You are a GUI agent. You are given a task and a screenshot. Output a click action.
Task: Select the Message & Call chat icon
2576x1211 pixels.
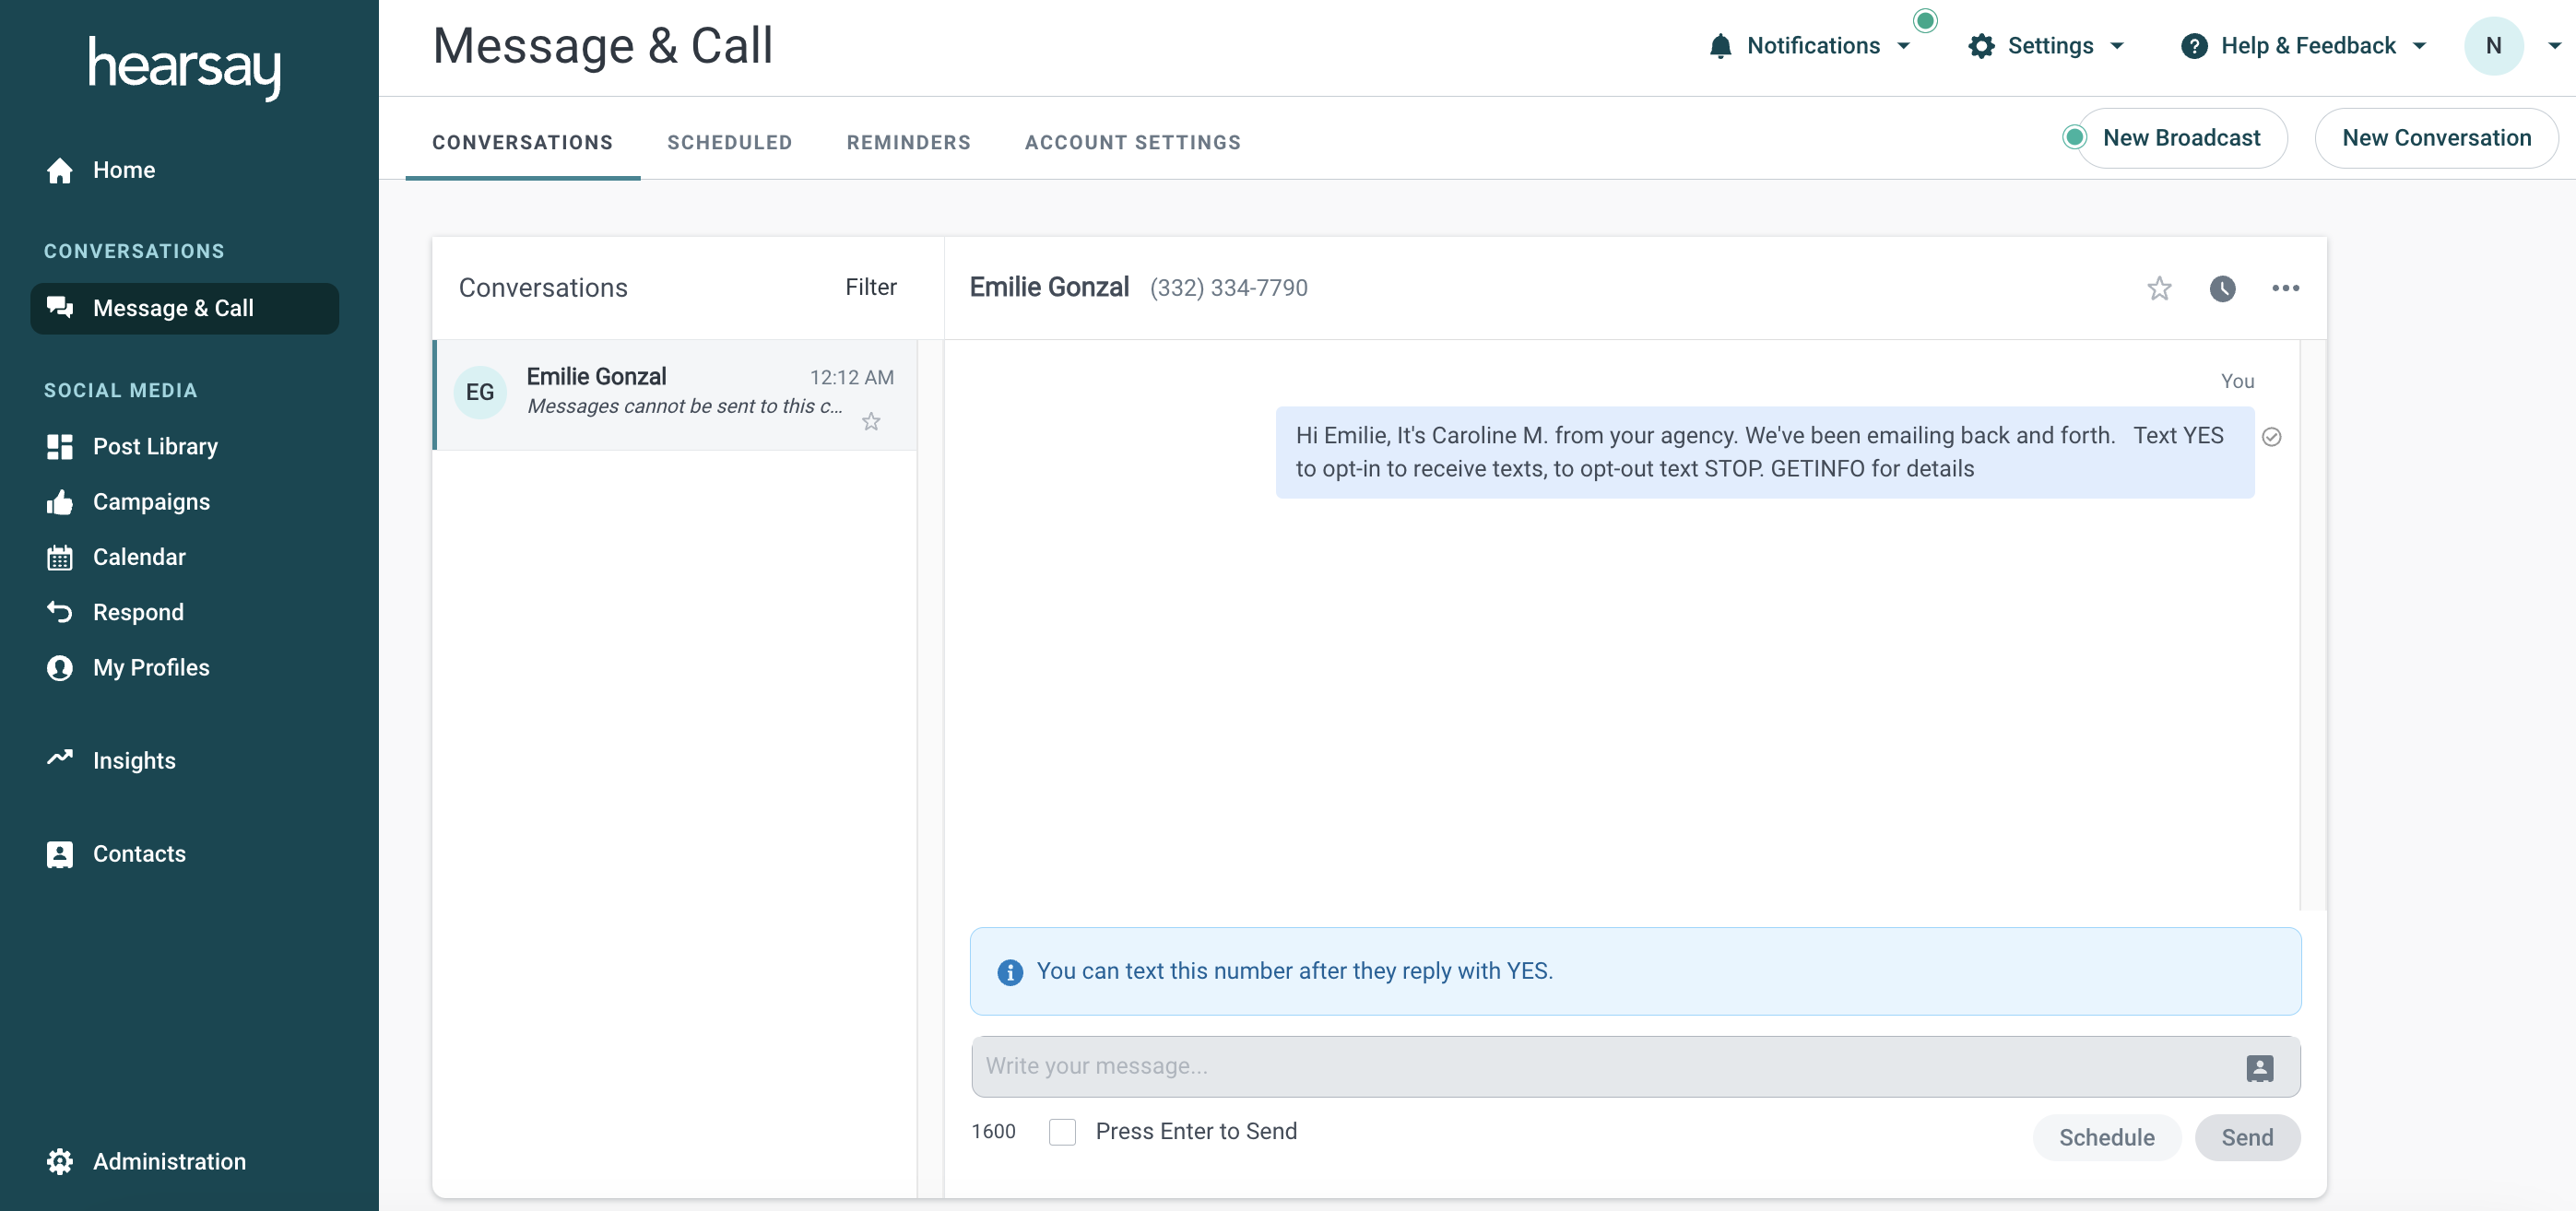[60, 308]
